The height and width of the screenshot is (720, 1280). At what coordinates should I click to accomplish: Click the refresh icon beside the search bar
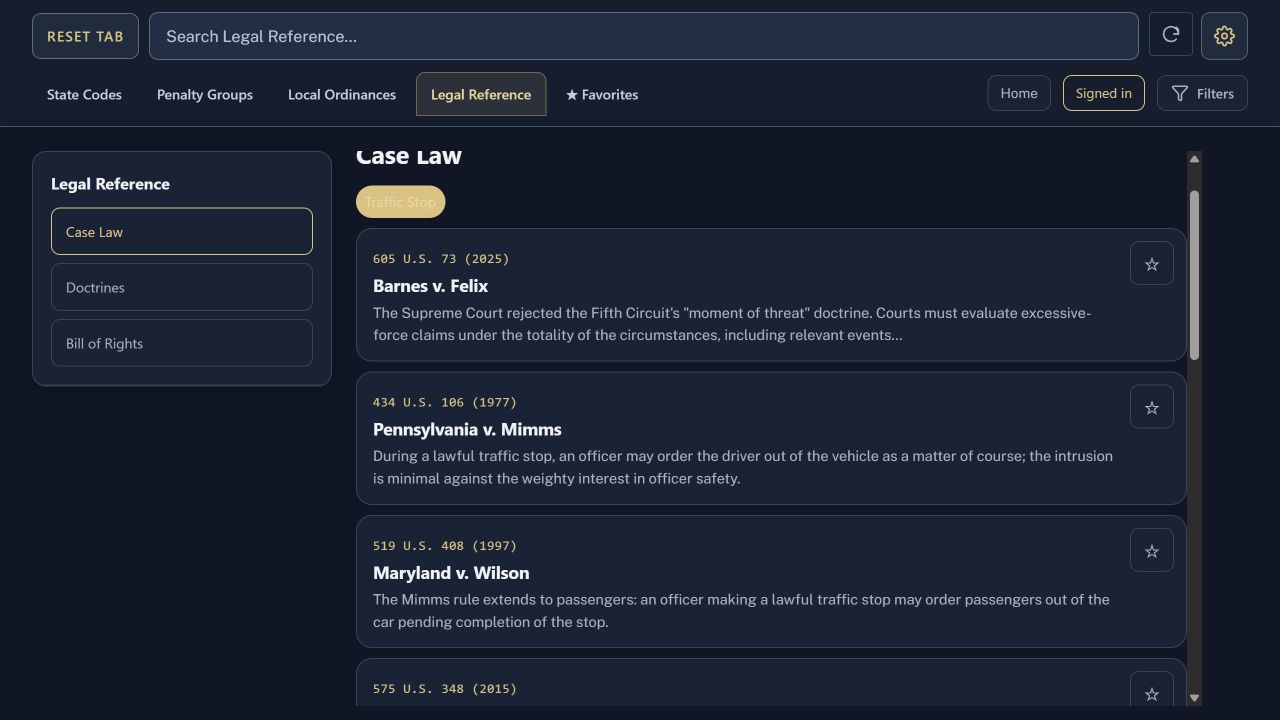tap(1171, 35)
